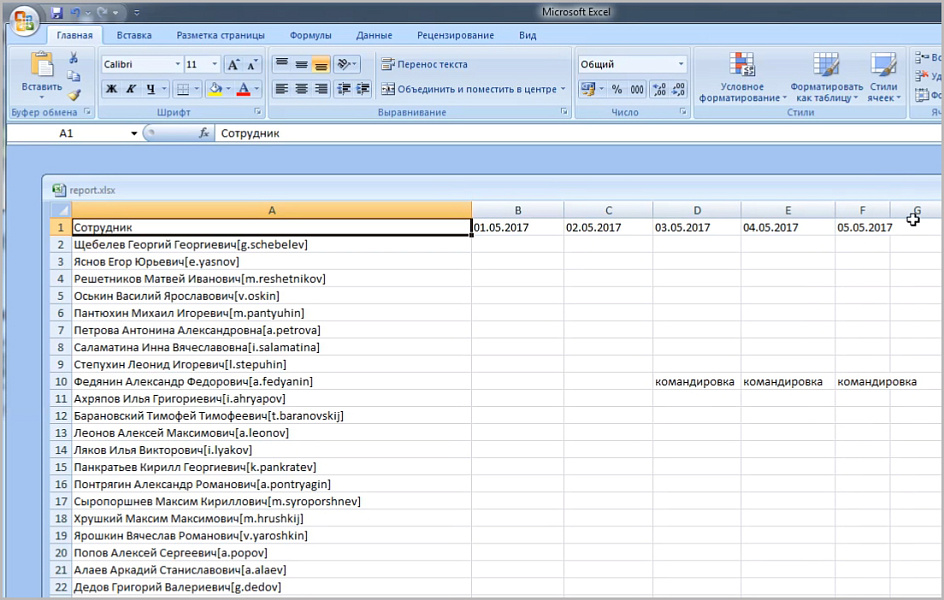This screenshot has height=600, width=944.
Task: Expand the fill color dropdown arrow
Action: coord(228,89)
